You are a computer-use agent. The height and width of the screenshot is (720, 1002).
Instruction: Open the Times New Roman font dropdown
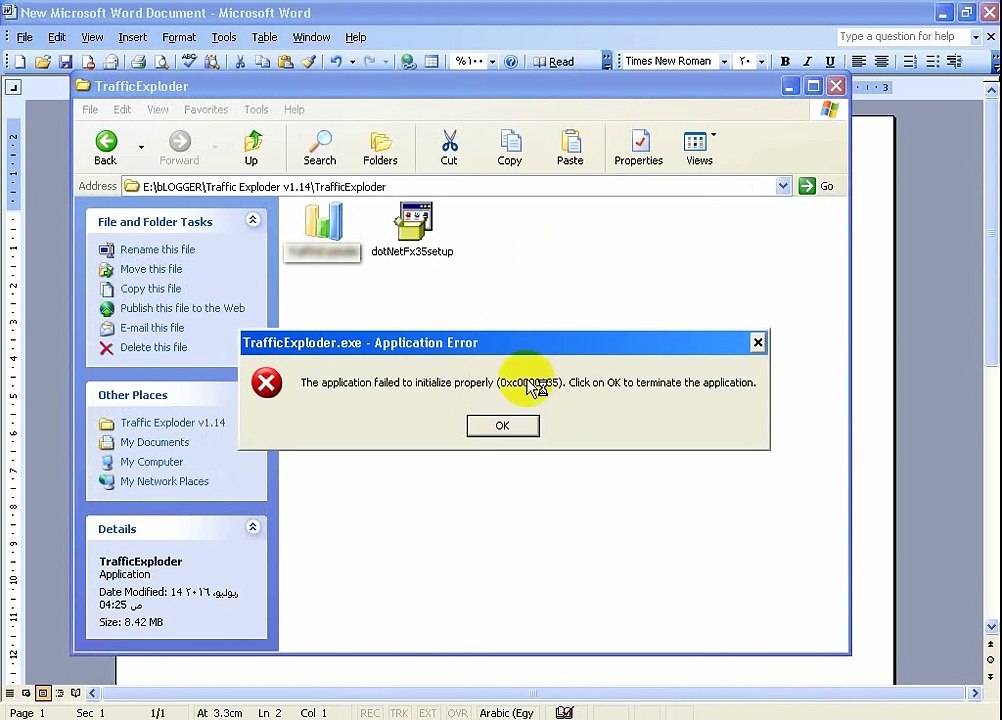coord(724,61)
